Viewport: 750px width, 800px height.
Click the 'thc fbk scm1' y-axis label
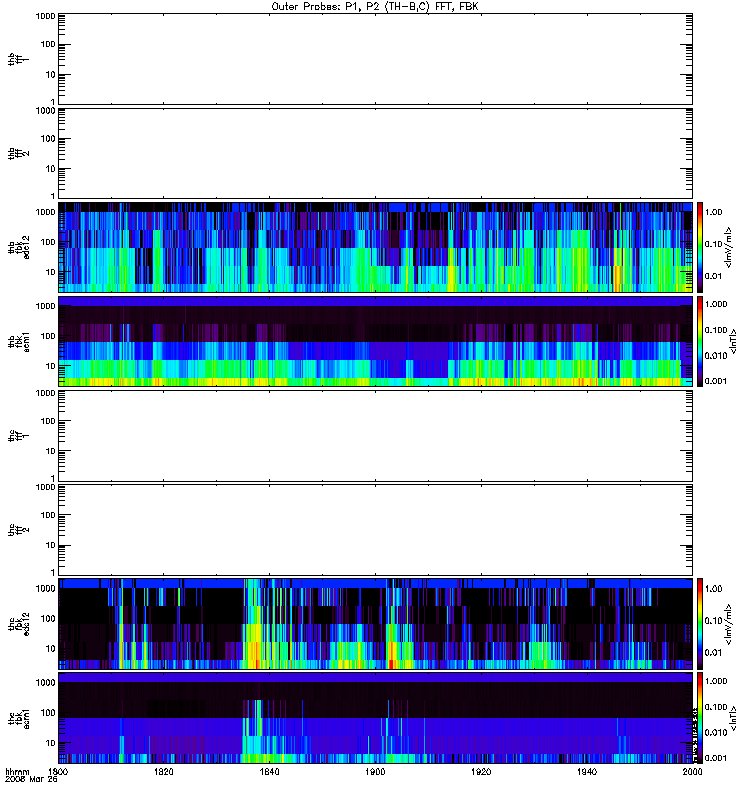tap(18, 718)
